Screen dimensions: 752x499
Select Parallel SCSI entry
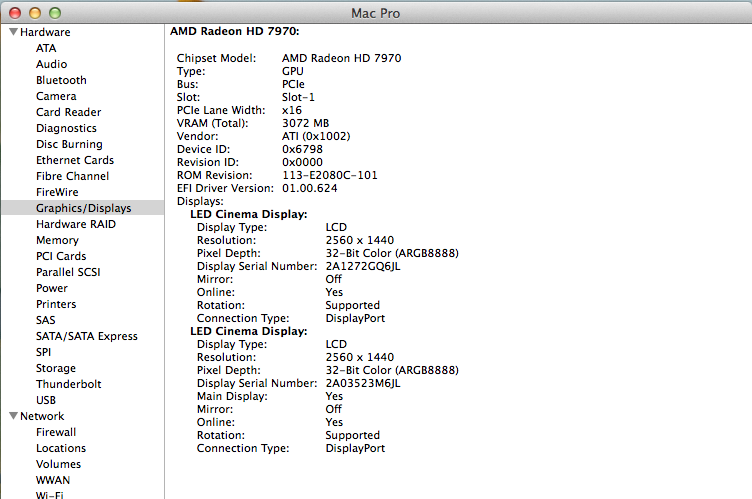pos(68,272)
